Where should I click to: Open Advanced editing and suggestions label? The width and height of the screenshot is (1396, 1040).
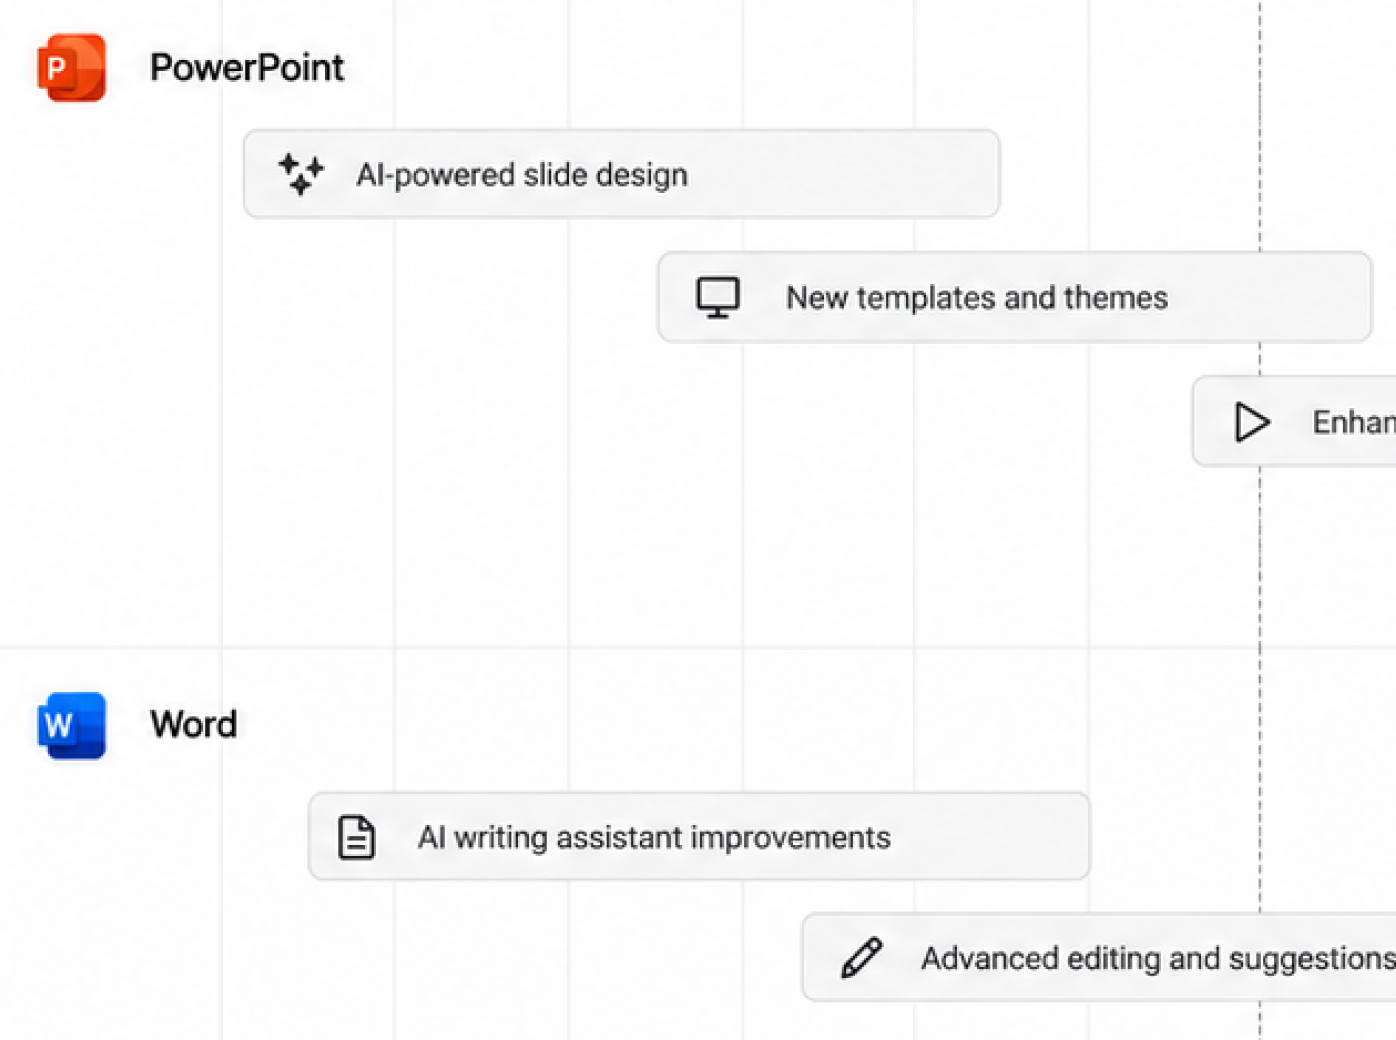[x=1158, y=958]
